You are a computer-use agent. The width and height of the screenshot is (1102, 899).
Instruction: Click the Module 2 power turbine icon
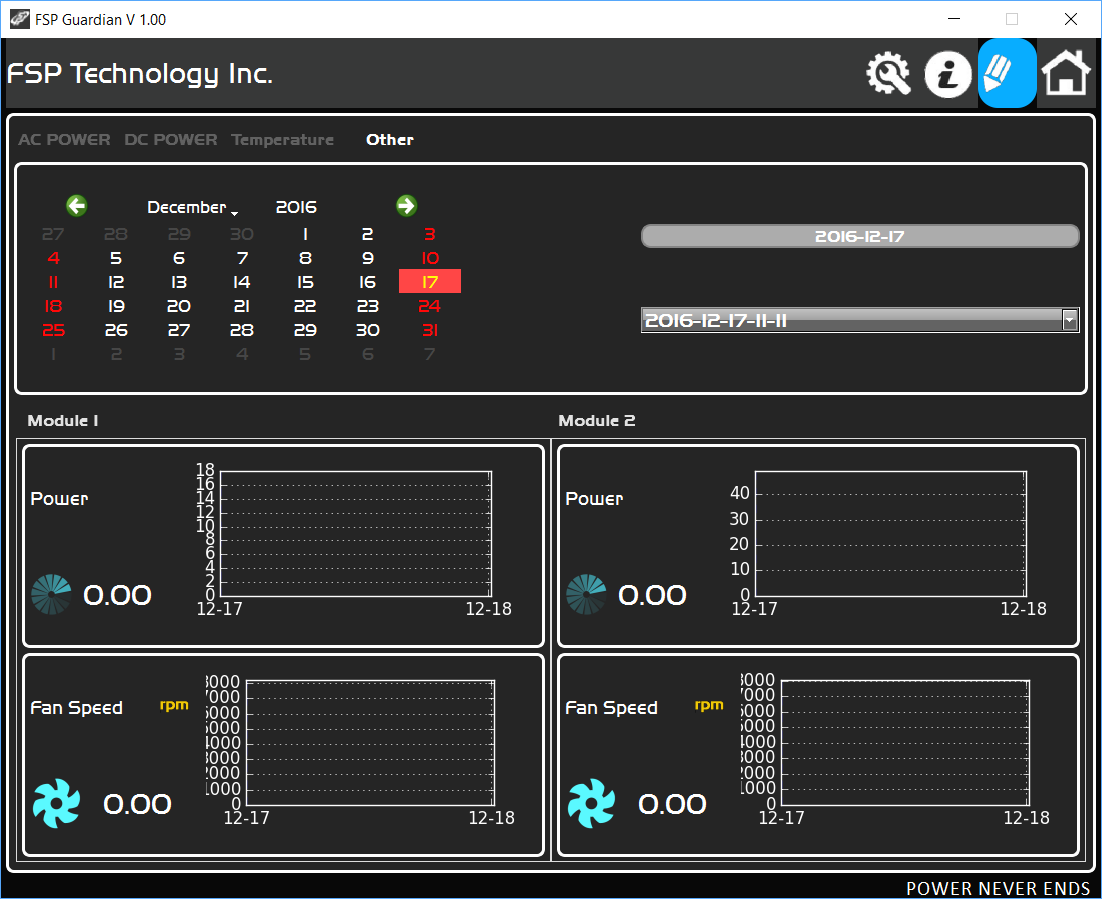[586, 595]
